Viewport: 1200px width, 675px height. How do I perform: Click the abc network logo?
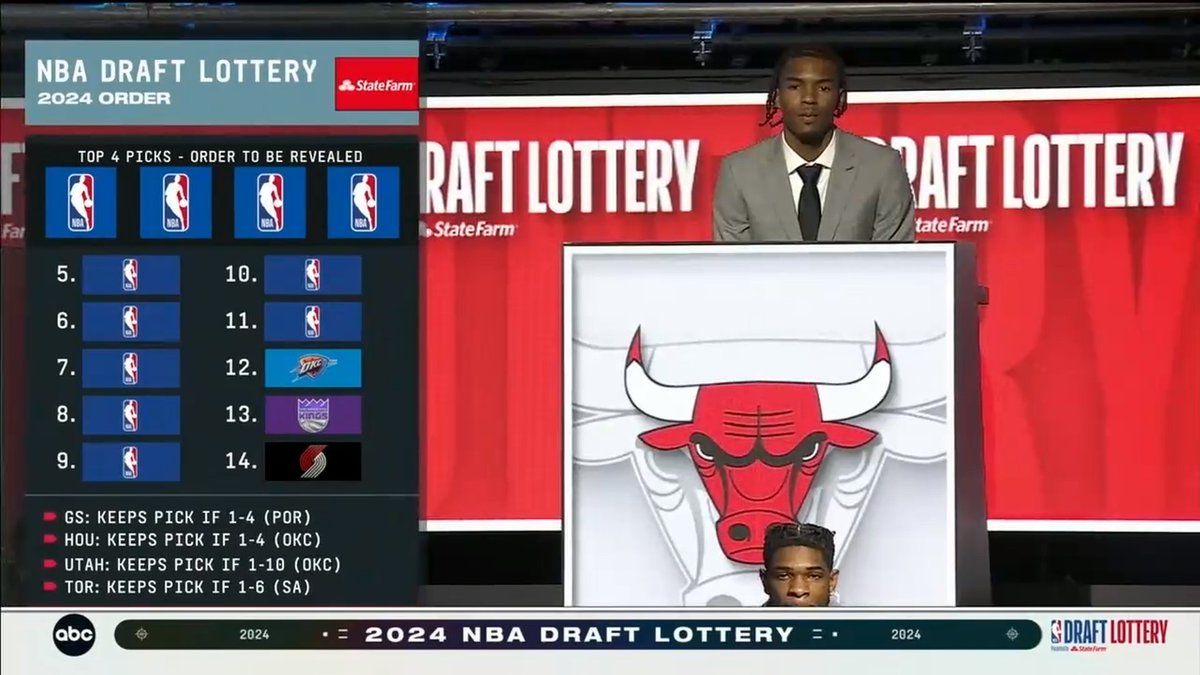pos(74,634)
